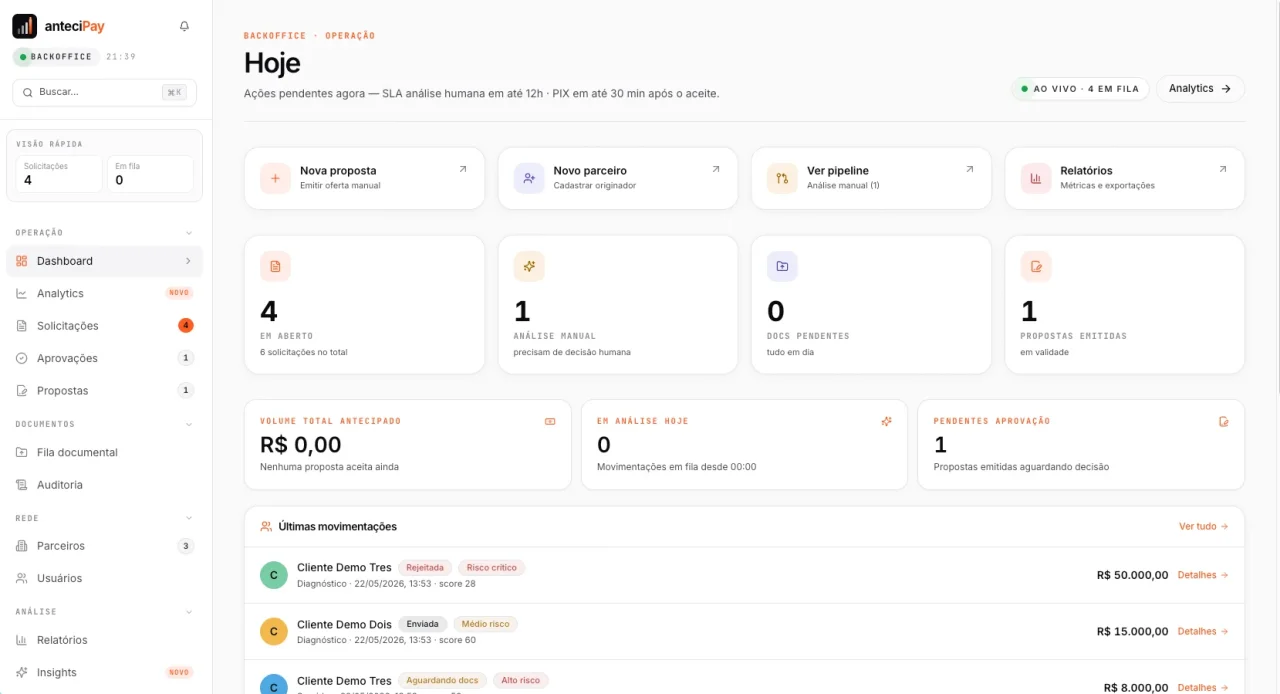Viewport: 1280px width, 694px height.
Task: Click Ver tudo link
Action: (1204, 526)
